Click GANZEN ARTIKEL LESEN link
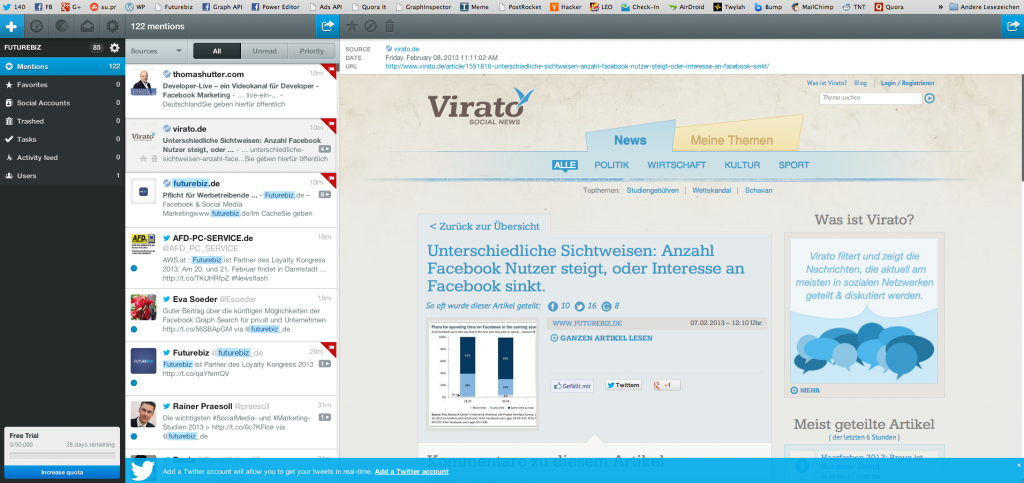The width and height of the screenshot is (1024, 483). click(x=601, y=338)
